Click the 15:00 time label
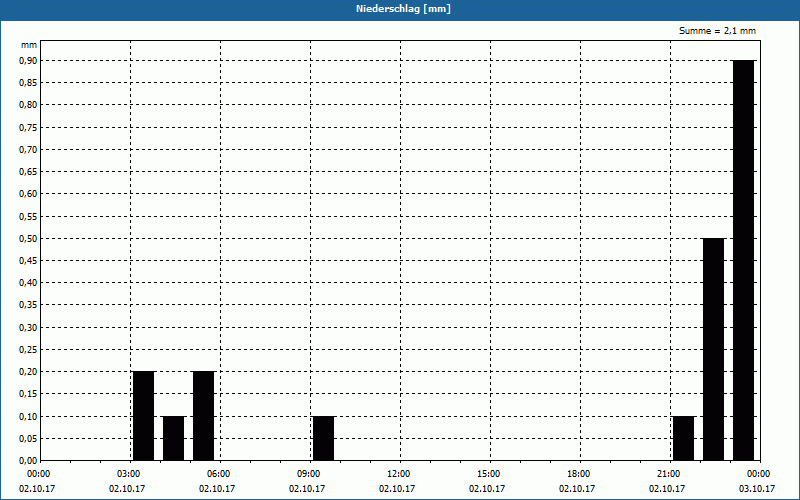The height and width of the screenshot is (500, 800). 489,474
